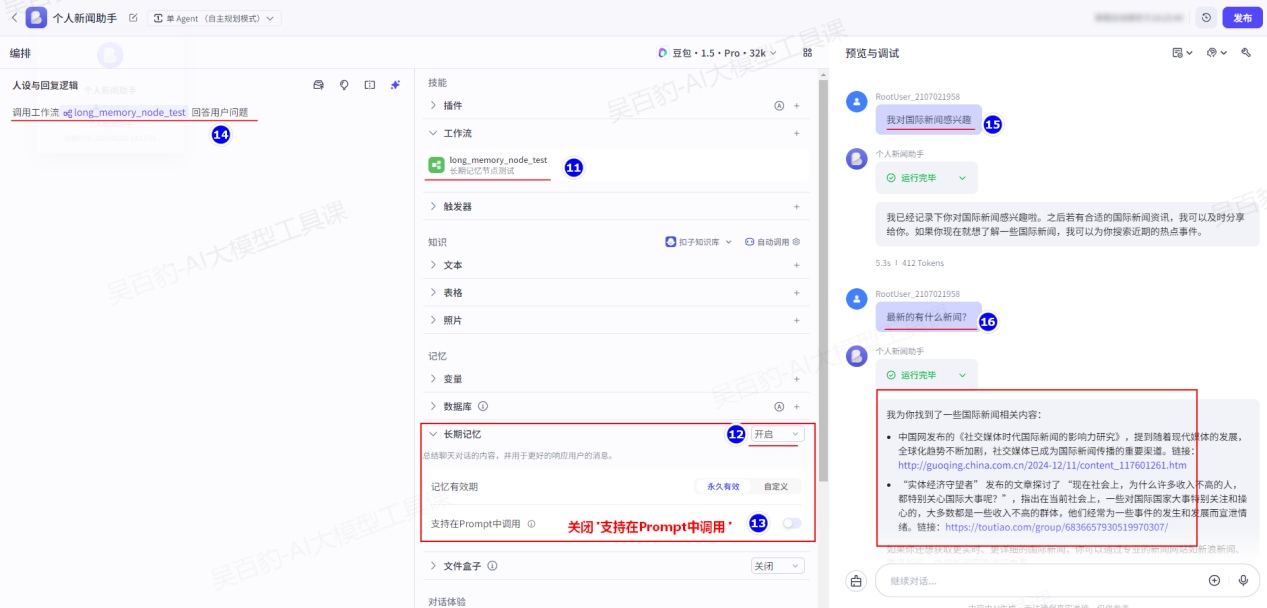The width and height of the screenshot is (1267, 608).
Task: Open the history clock icon
Action: point(1206,18)
